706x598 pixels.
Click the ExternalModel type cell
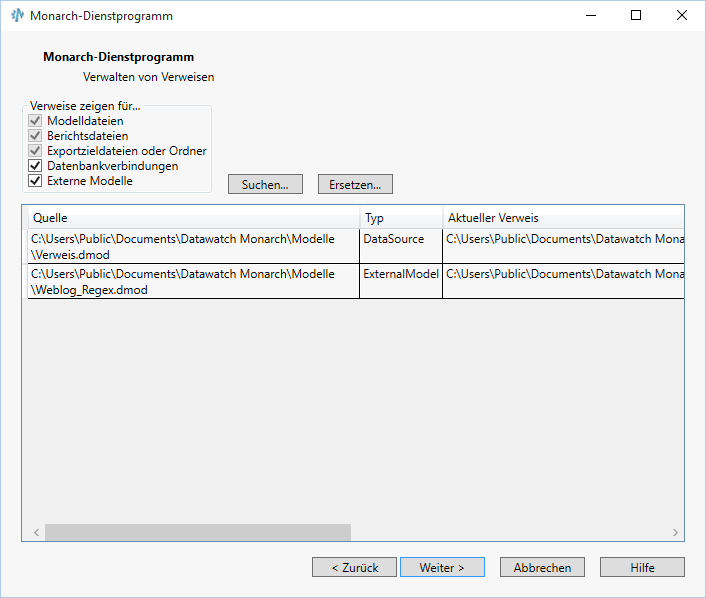pyautogui.click(x=401, y=274)
